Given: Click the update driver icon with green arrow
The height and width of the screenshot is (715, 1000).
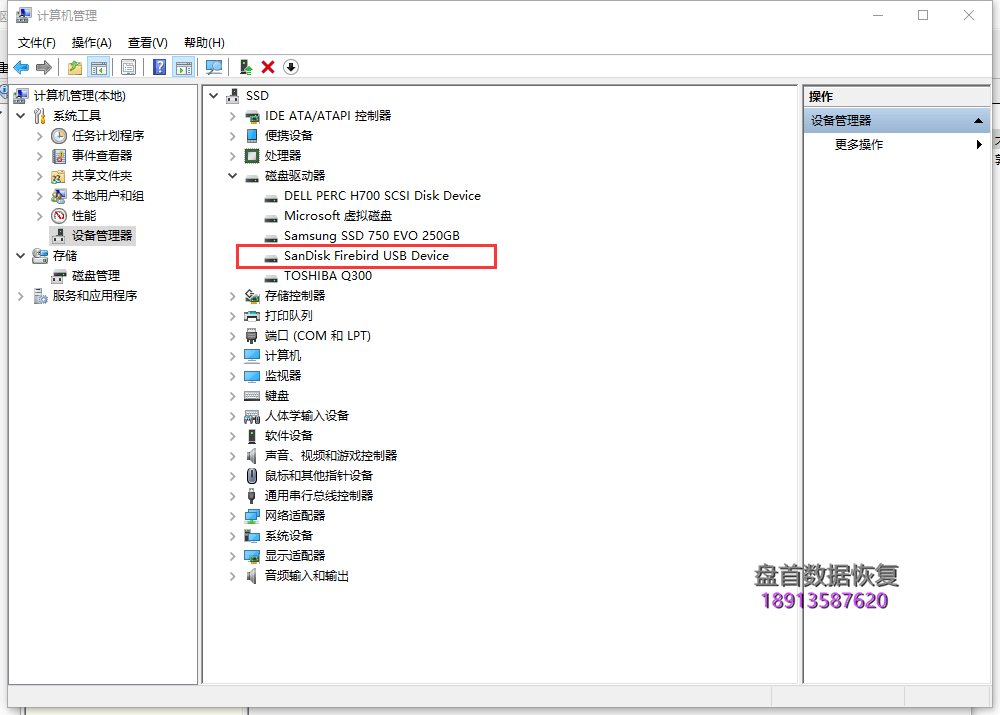Looking at the screenshot, I should 246,67.
